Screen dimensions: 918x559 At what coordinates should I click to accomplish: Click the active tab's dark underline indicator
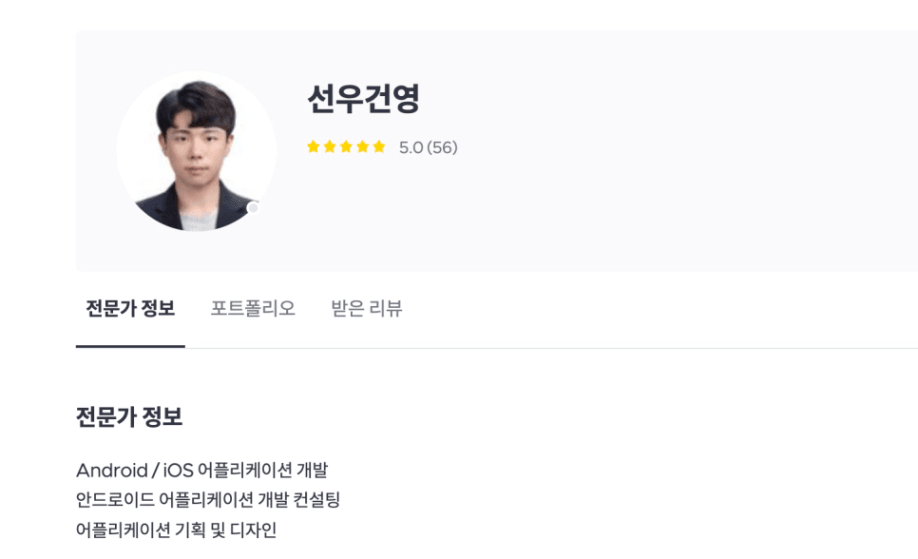point(130,346)
